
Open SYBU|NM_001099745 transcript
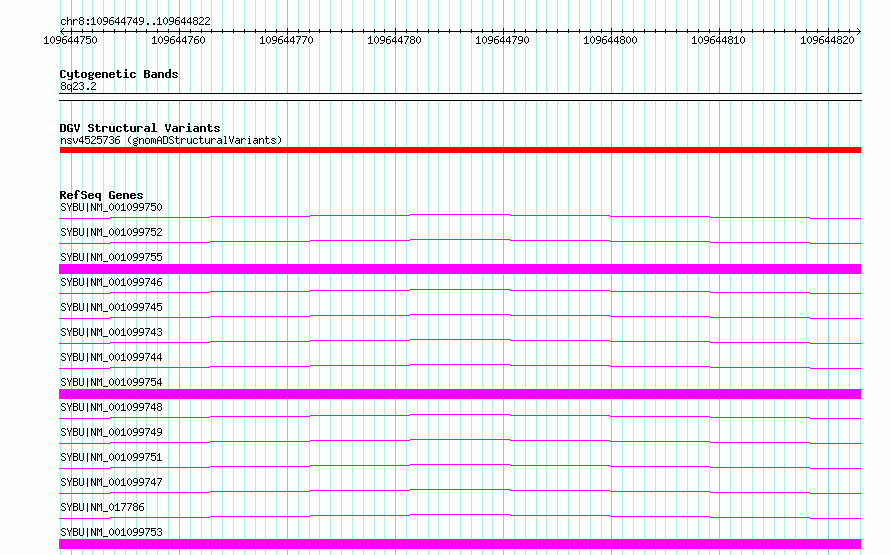click(x=111, y=307)
